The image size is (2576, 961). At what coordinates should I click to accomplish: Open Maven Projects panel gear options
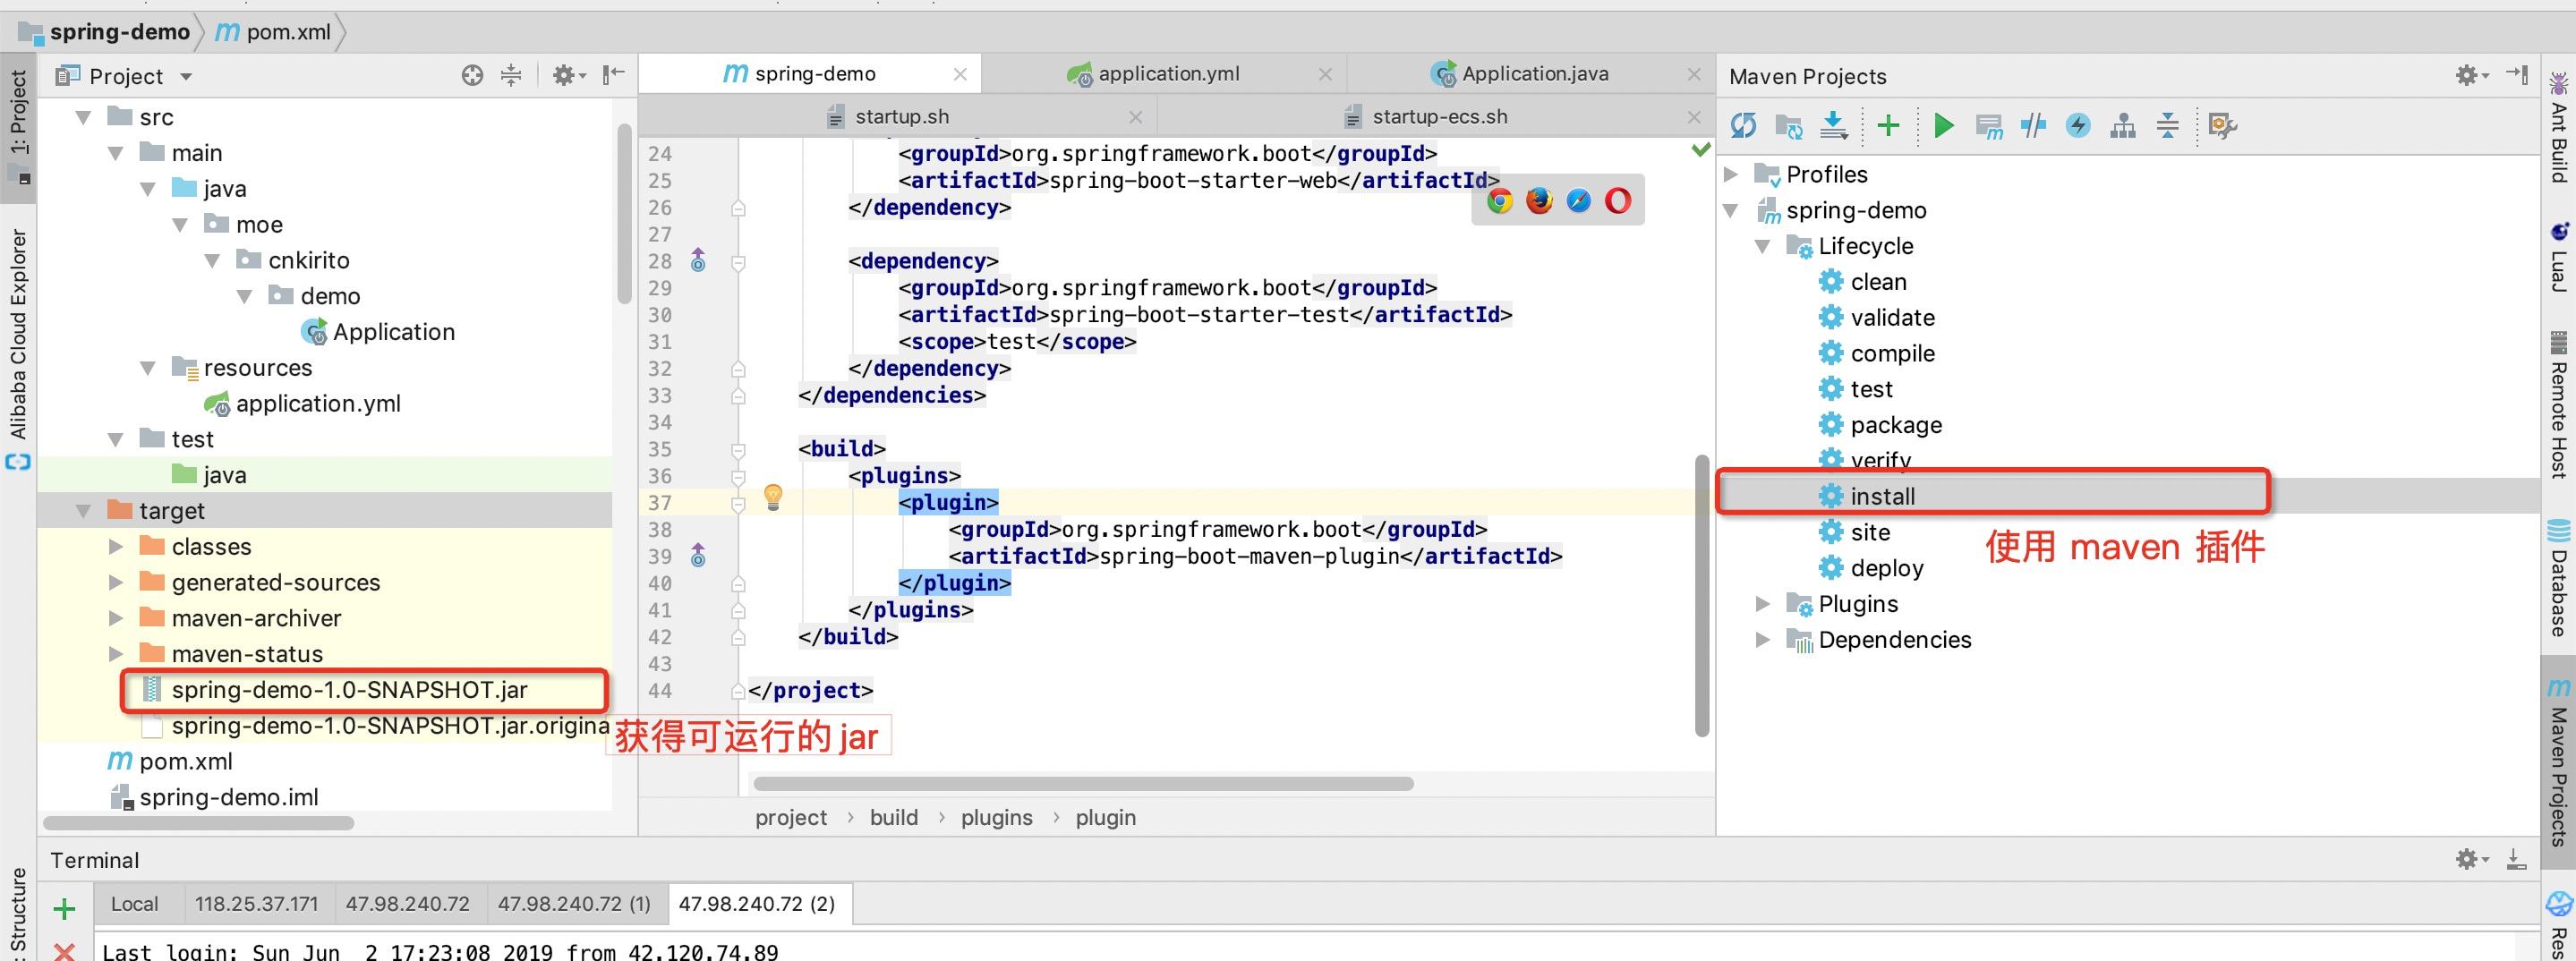click(2471, 75)
